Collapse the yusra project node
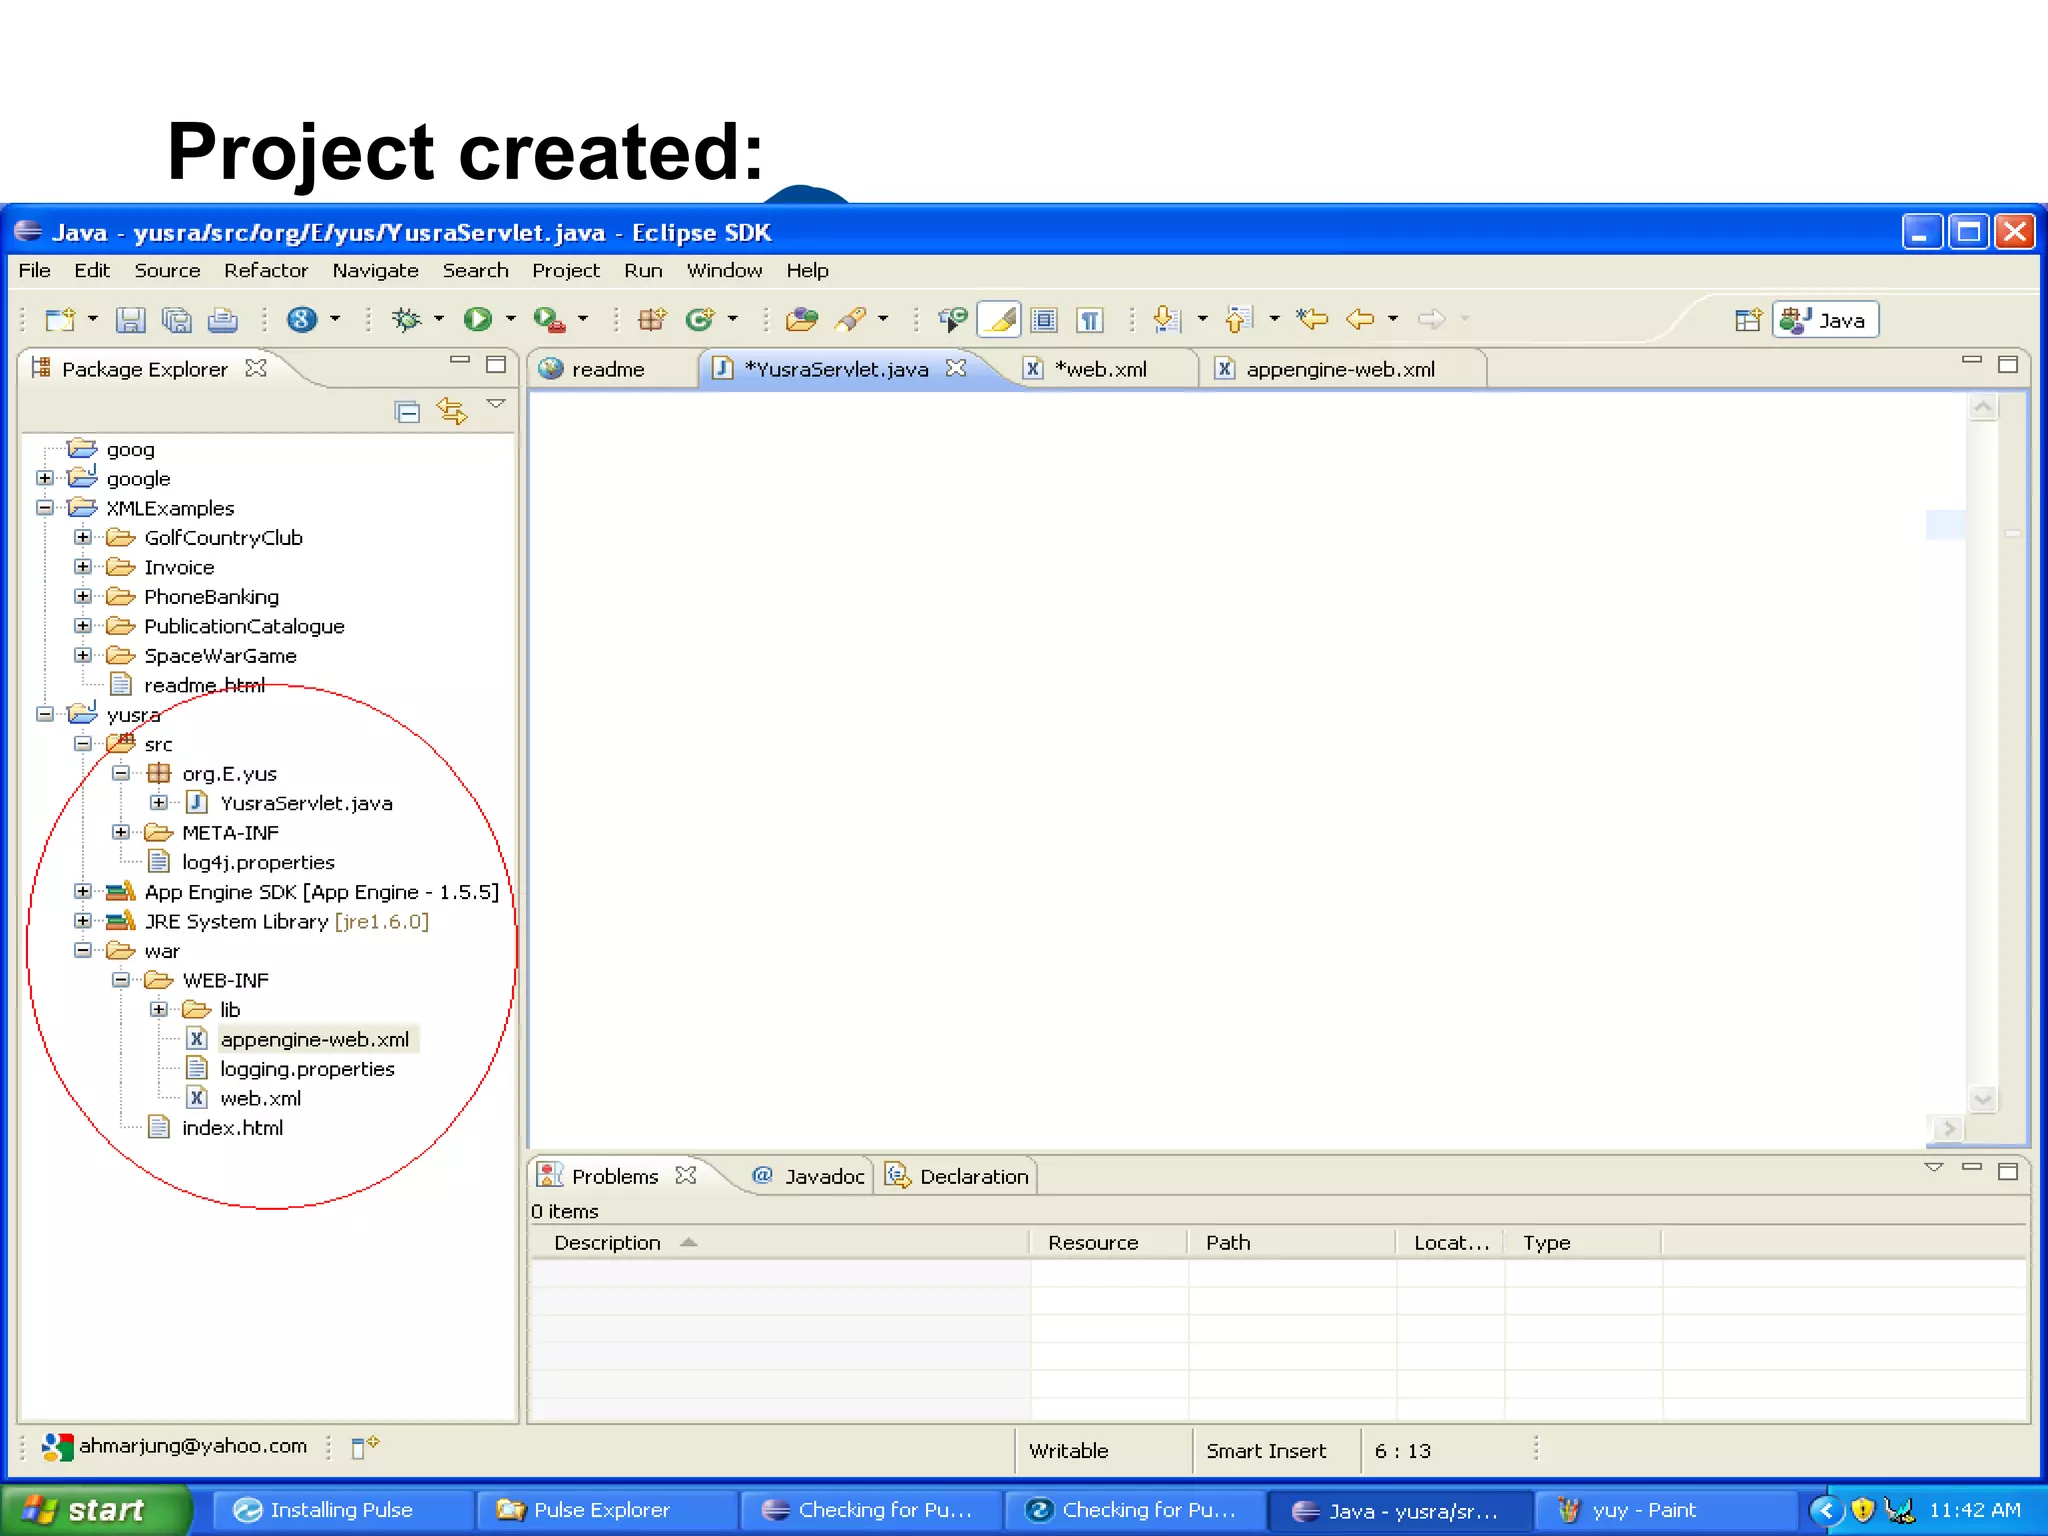 [x=45, y=714]
